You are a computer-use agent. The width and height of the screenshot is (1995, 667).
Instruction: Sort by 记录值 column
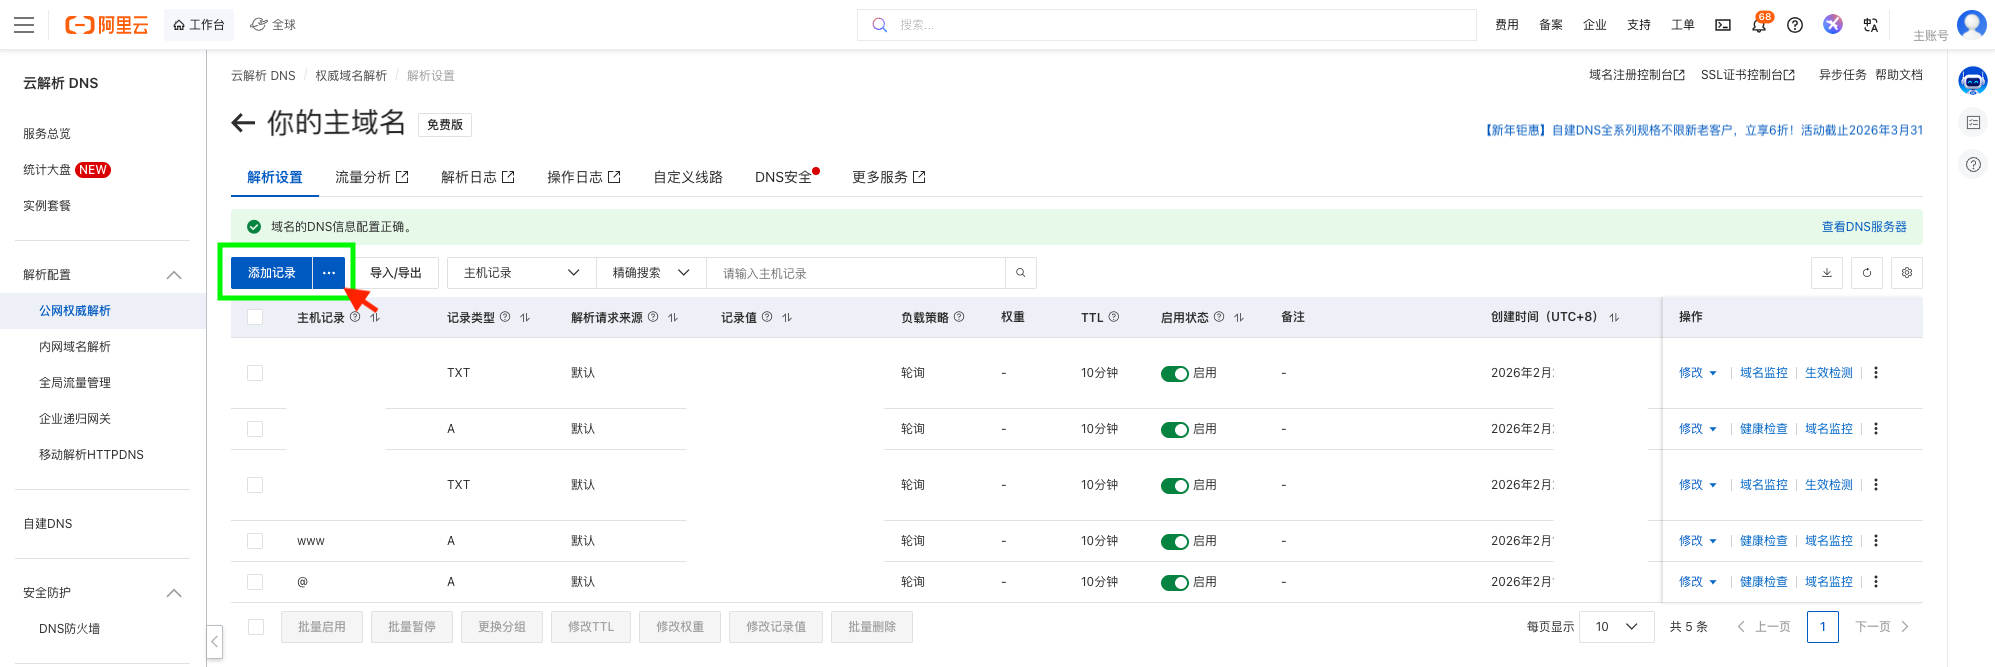coord(787,317)
